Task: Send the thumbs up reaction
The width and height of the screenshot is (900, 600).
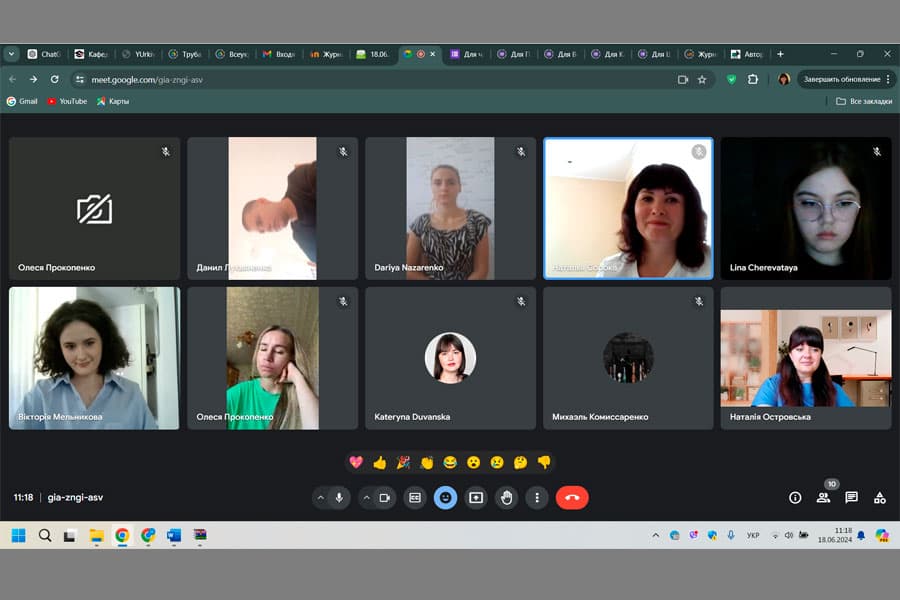Action: click(379, 462)
